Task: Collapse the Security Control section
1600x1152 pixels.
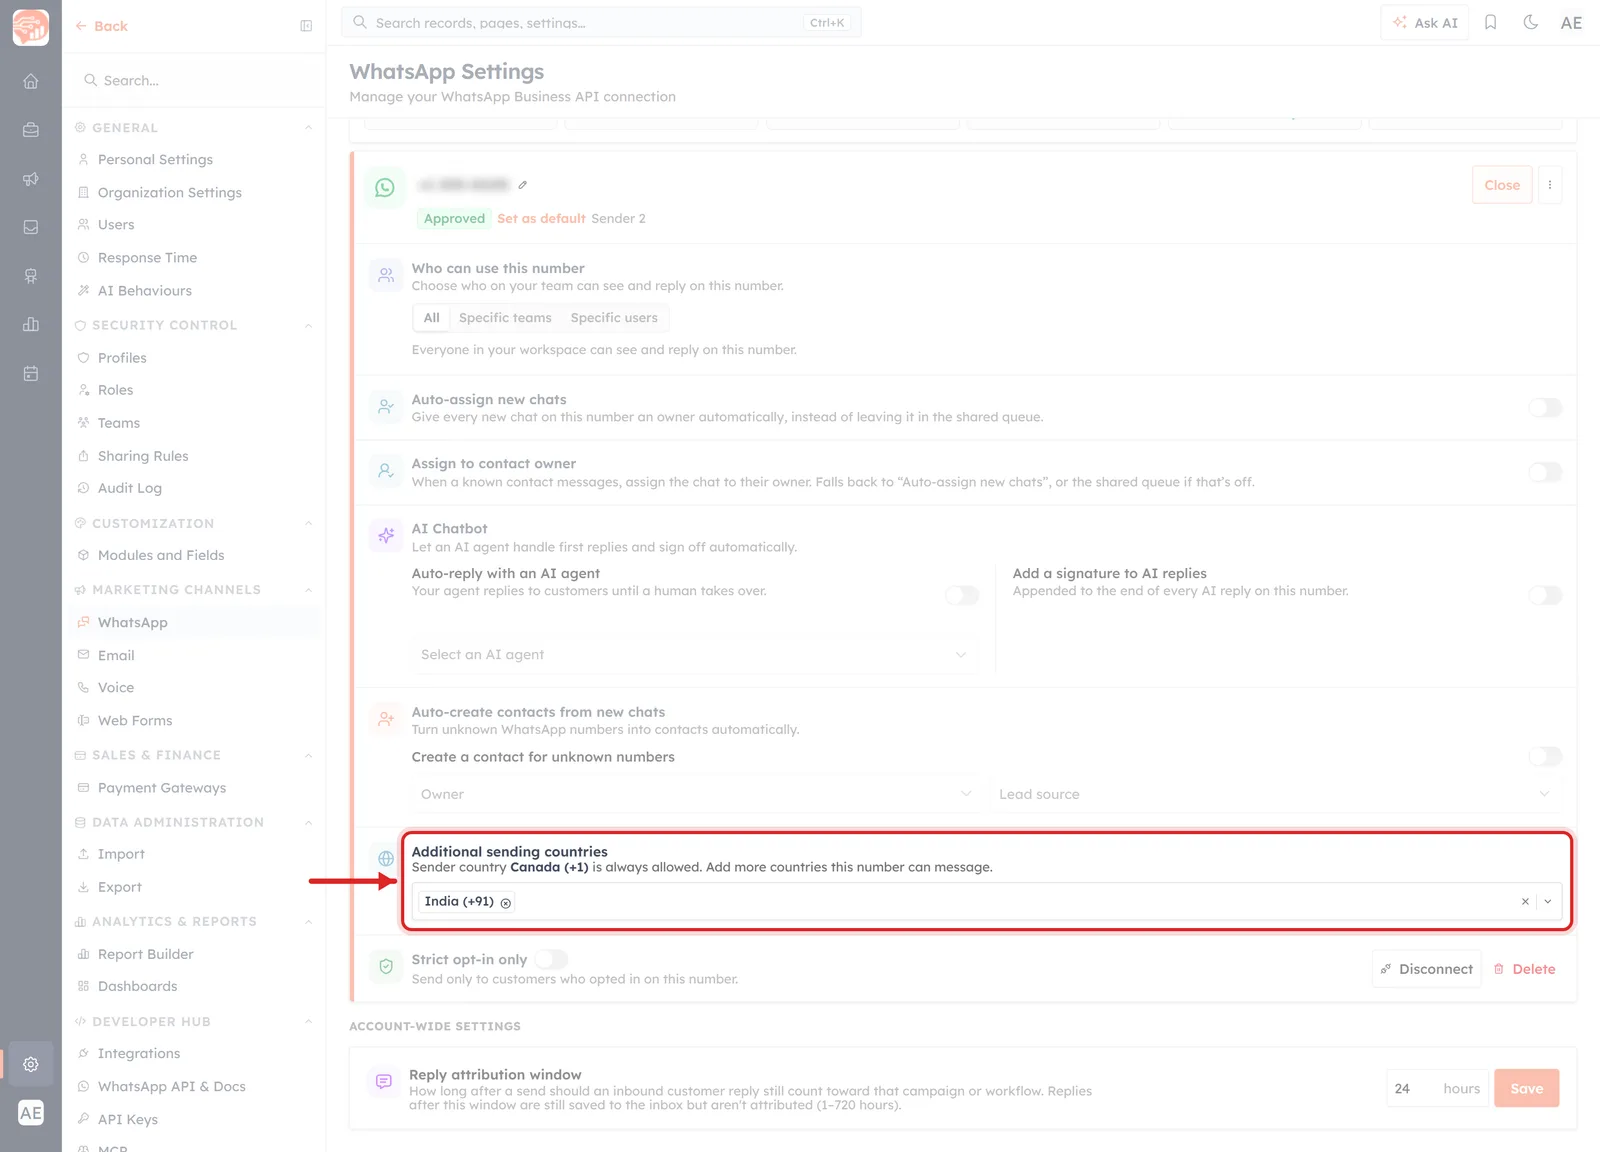Action: click(308, 325)
